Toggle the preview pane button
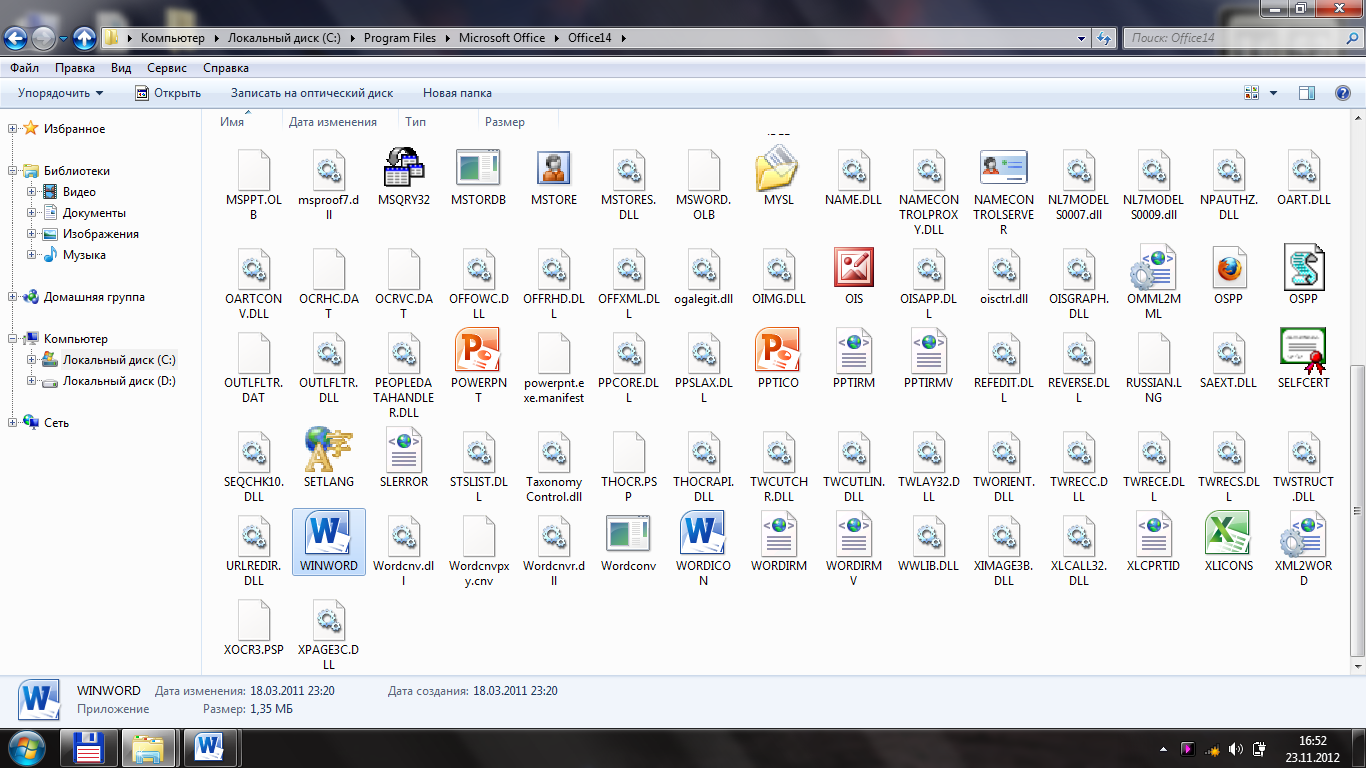The width and height of the screenshot is (1366, 768). pyautogui.click(x=1306, y=93)
